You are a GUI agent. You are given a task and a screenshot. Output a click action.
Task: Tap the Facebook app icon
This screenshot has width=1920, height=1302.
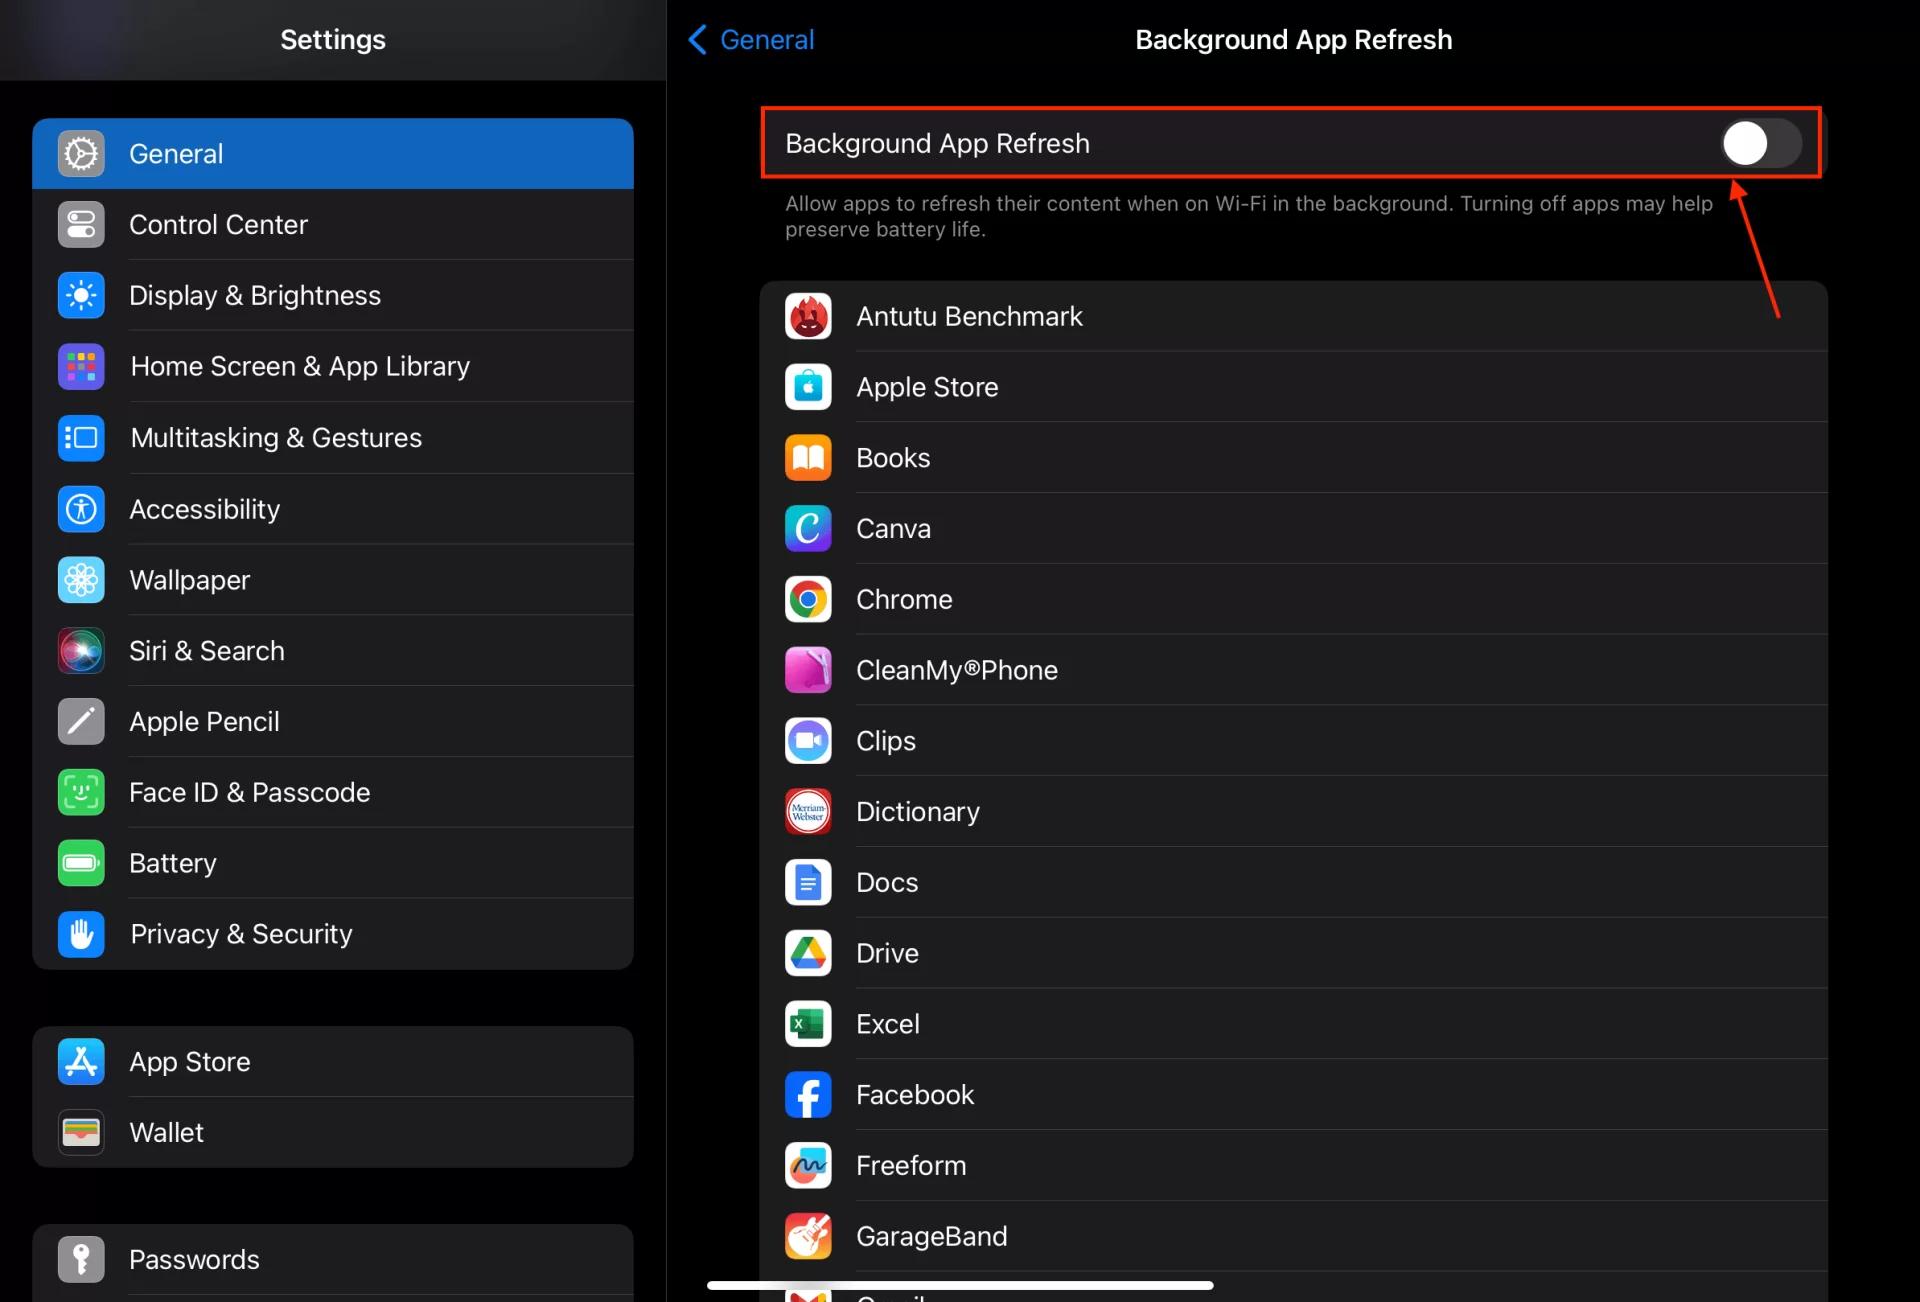[808, 1096]
